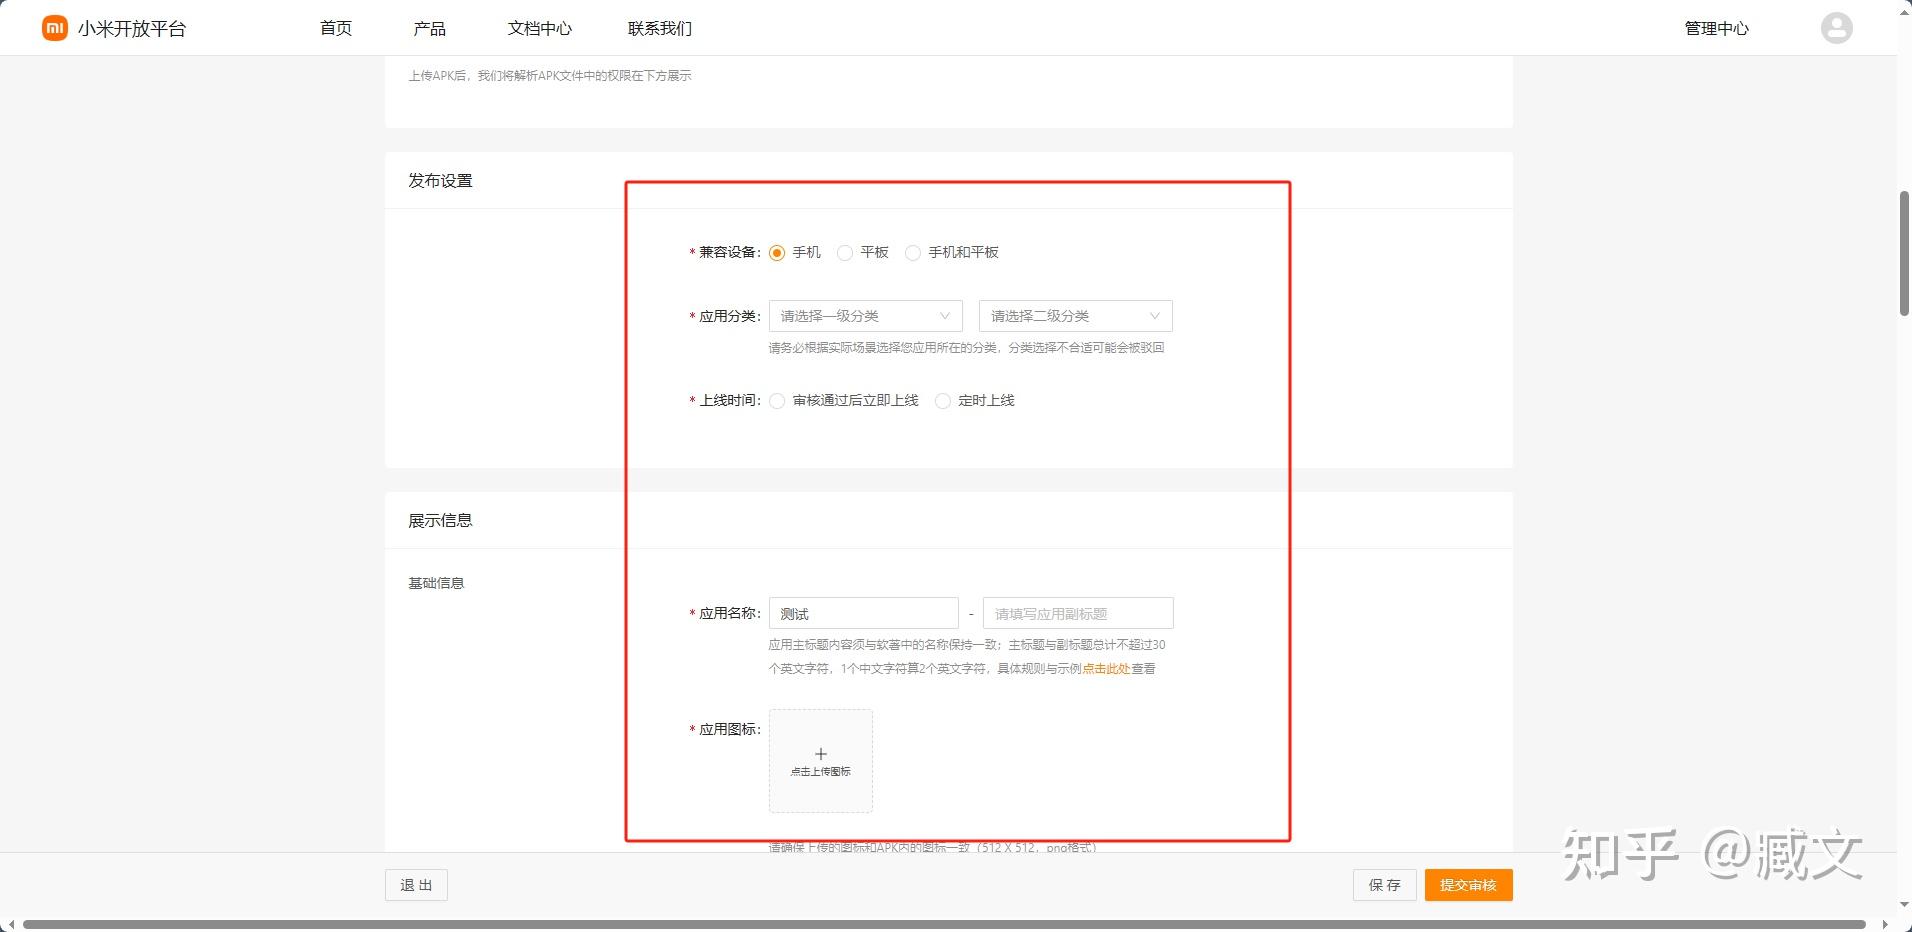This screenshot has height=932, width=1912.
Task: Click the upload icon to add app icon
Action: click(820, 760)
